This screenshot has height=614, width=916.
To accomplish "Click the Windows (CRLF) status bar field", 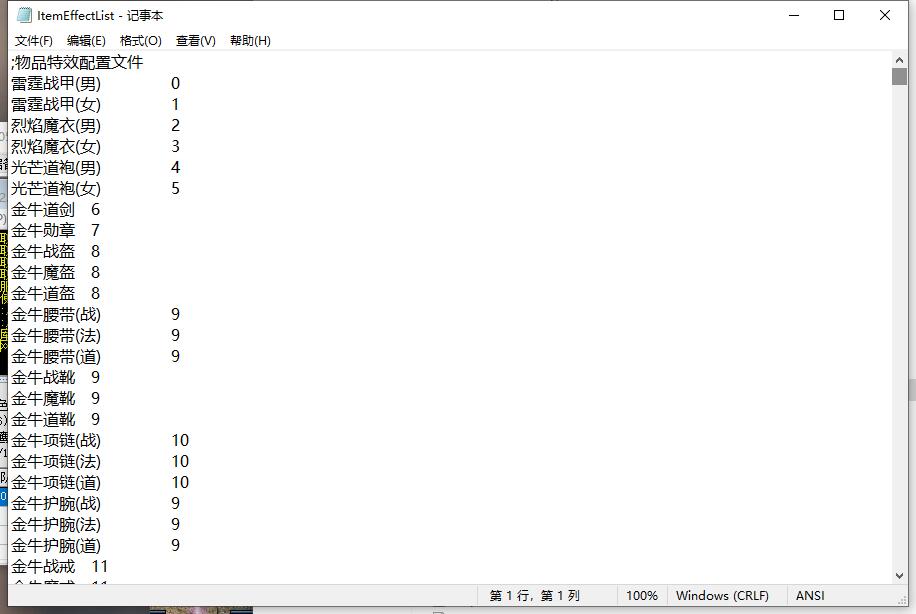I will tap(722, 596).
